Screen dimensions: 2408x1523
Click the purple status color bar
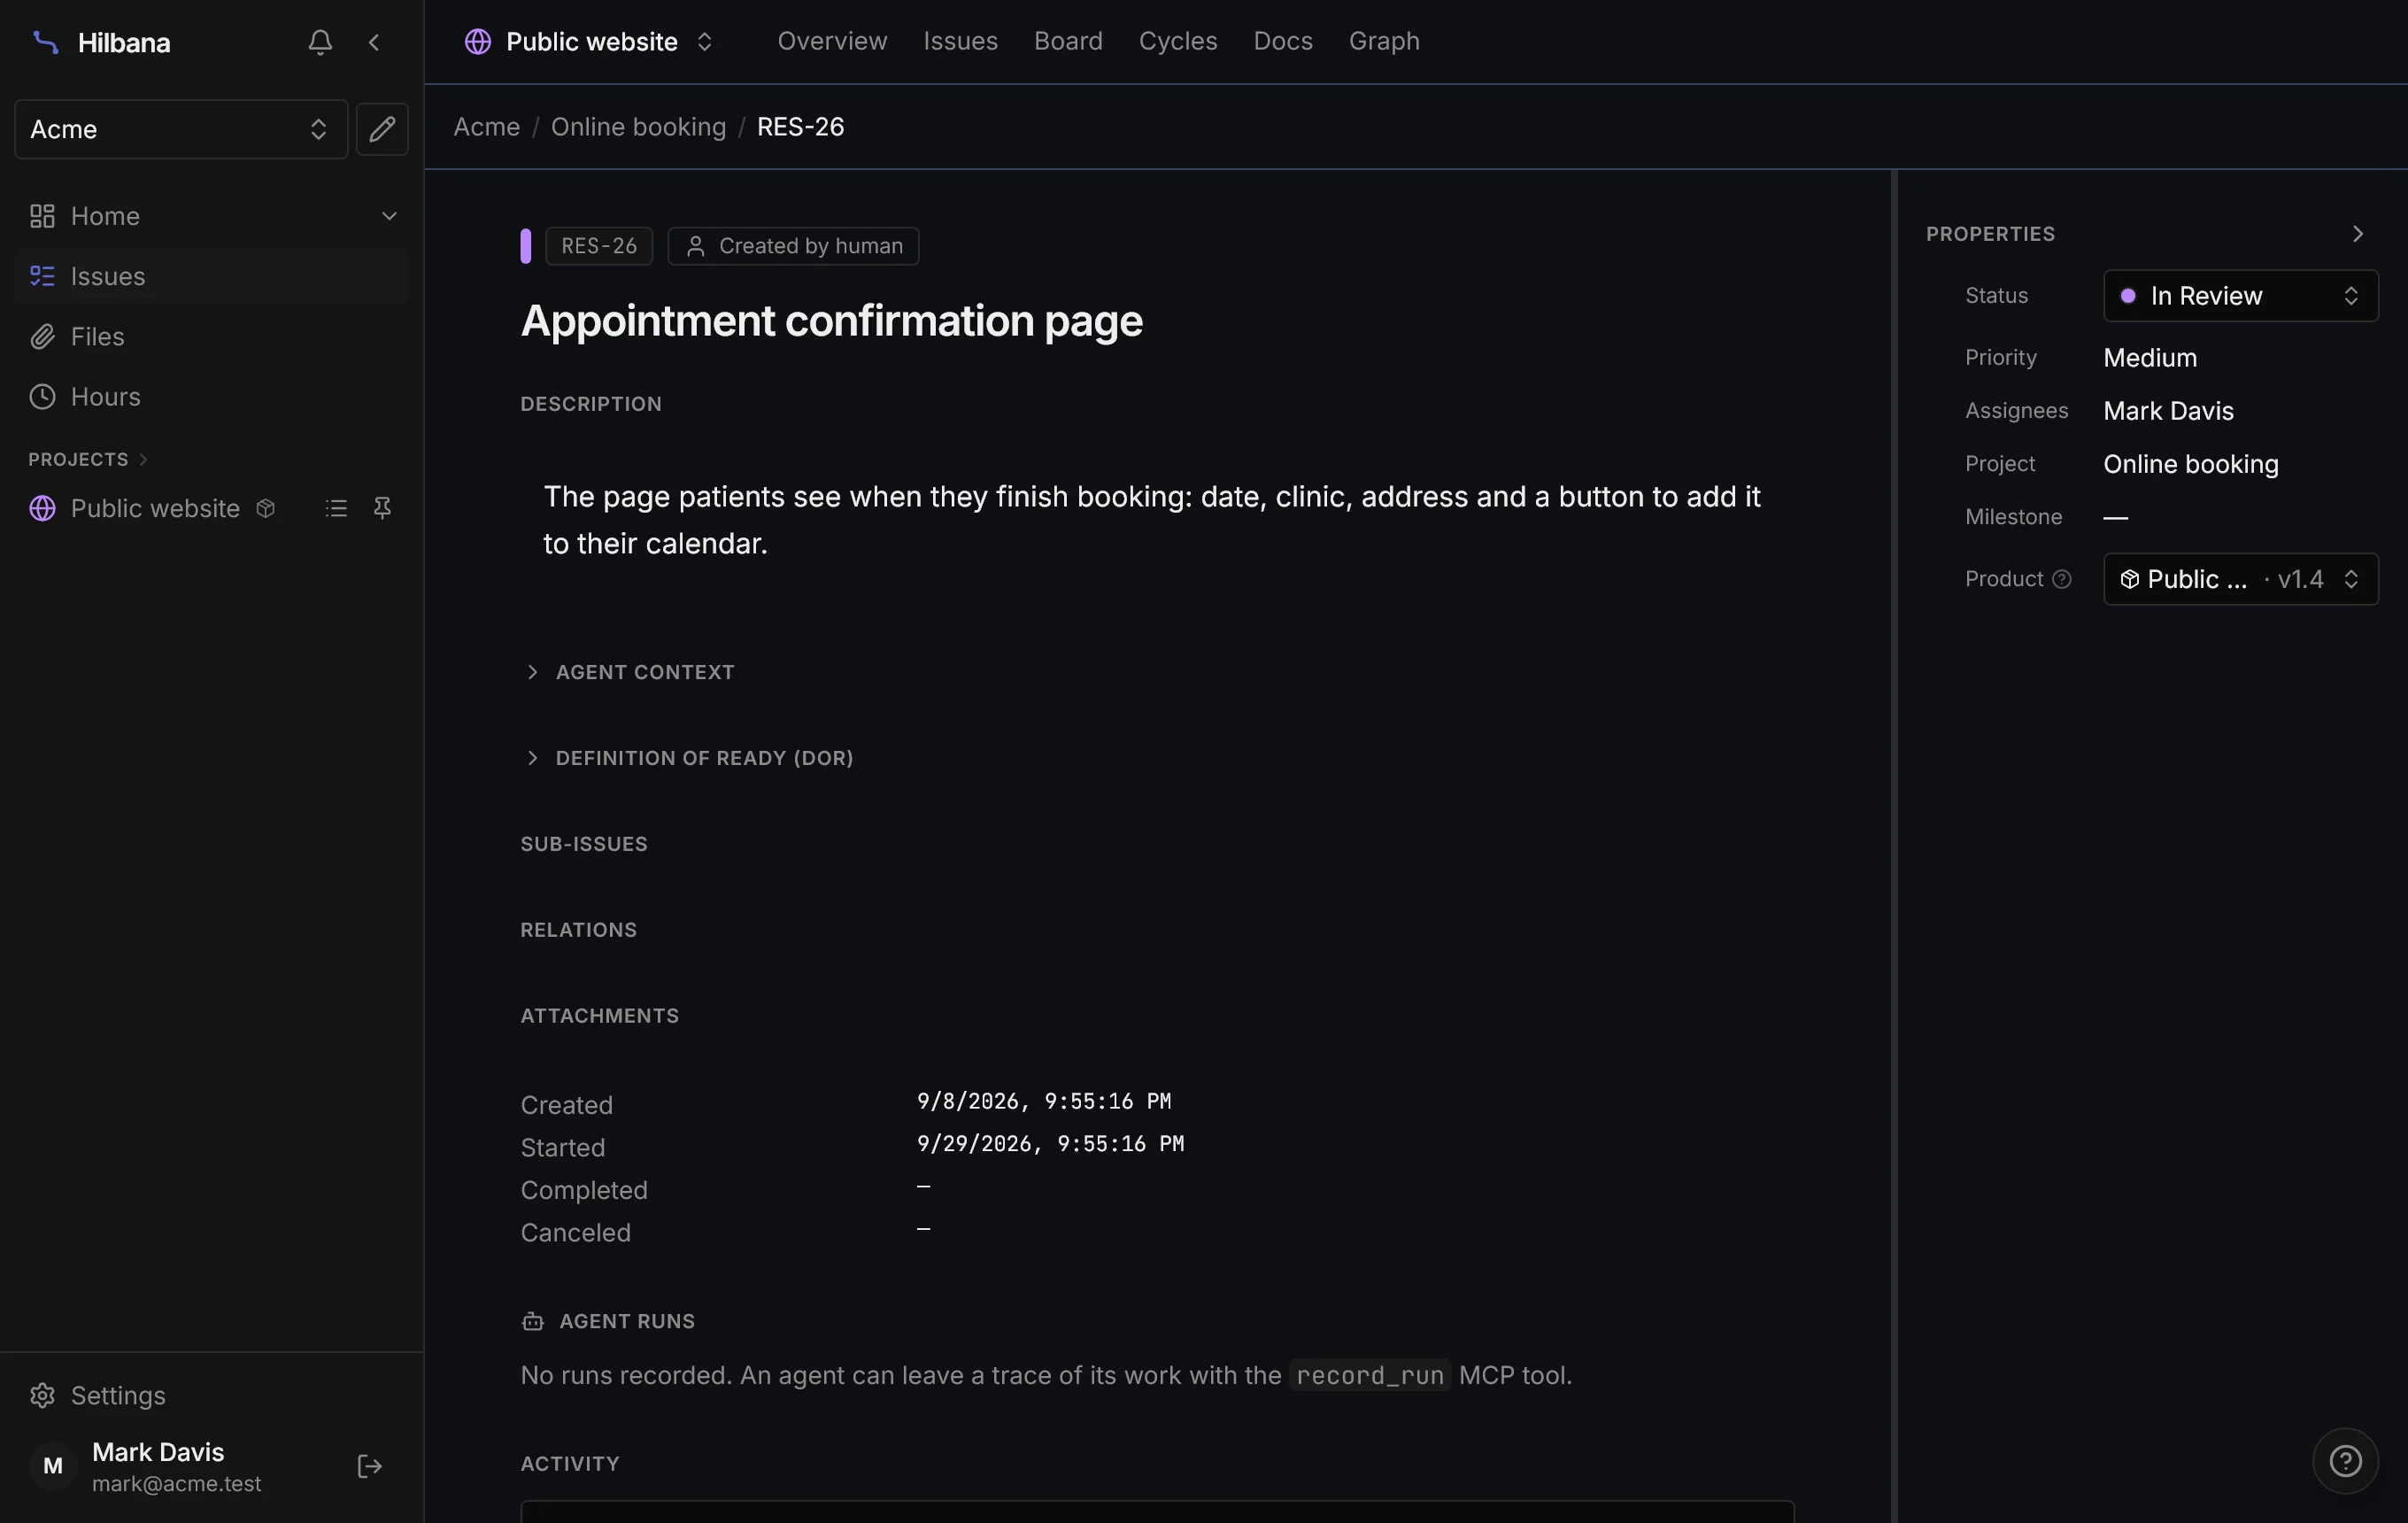525,246
